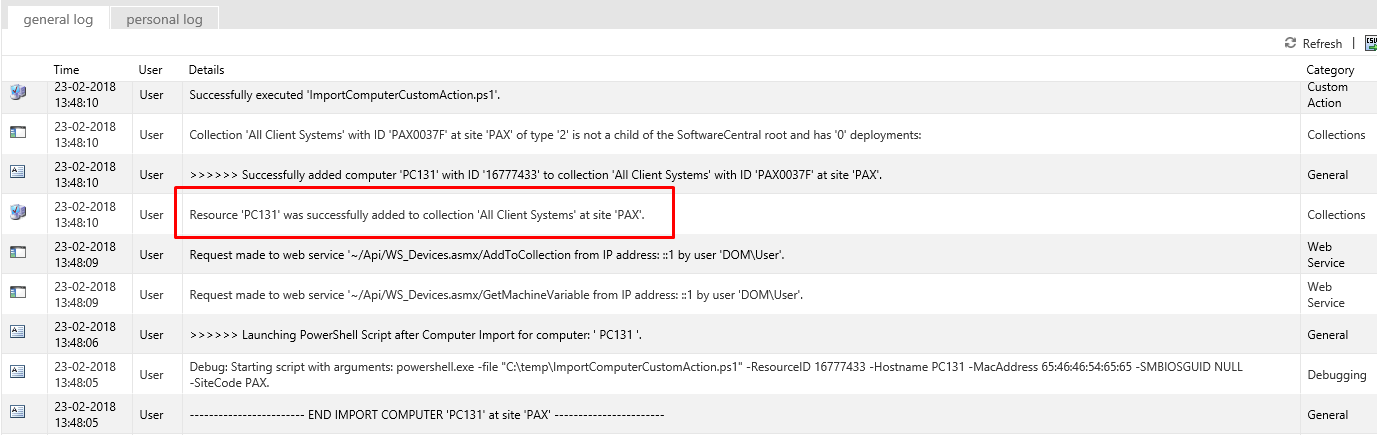Click the CSV export icon

coord(1369,43)
